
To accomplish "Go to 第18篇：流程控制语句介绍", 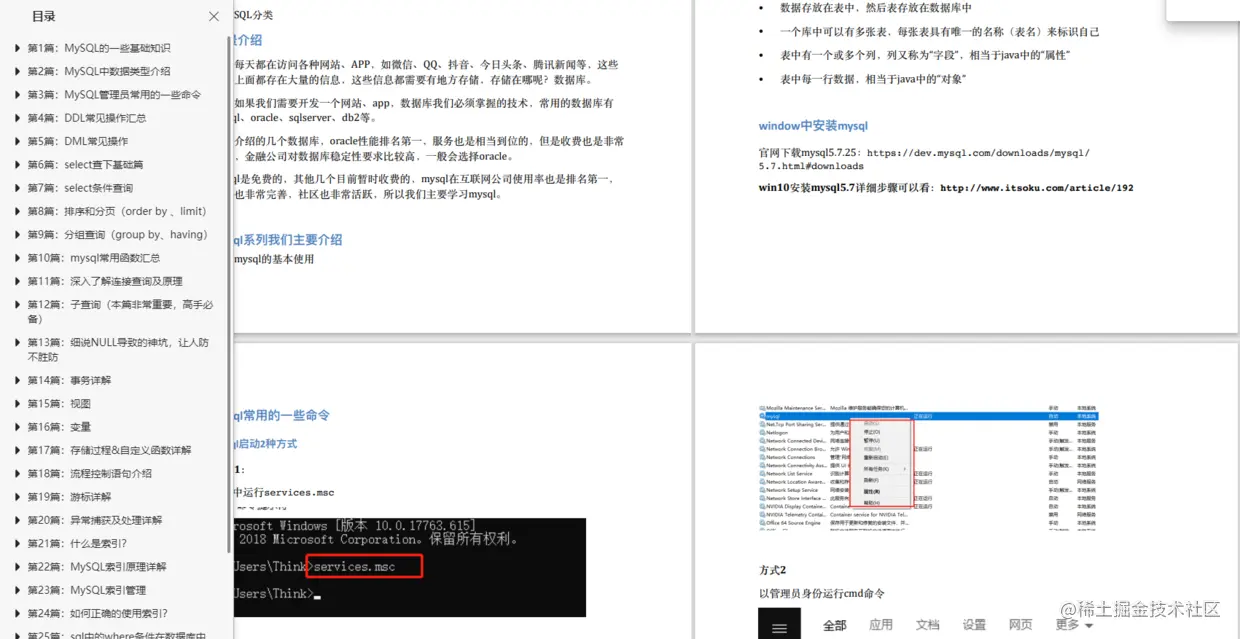I will tap(90, 474).
